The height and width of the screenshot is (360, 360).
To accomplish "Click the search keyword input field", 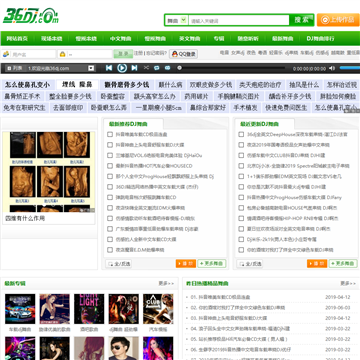I will pos(239,21).
